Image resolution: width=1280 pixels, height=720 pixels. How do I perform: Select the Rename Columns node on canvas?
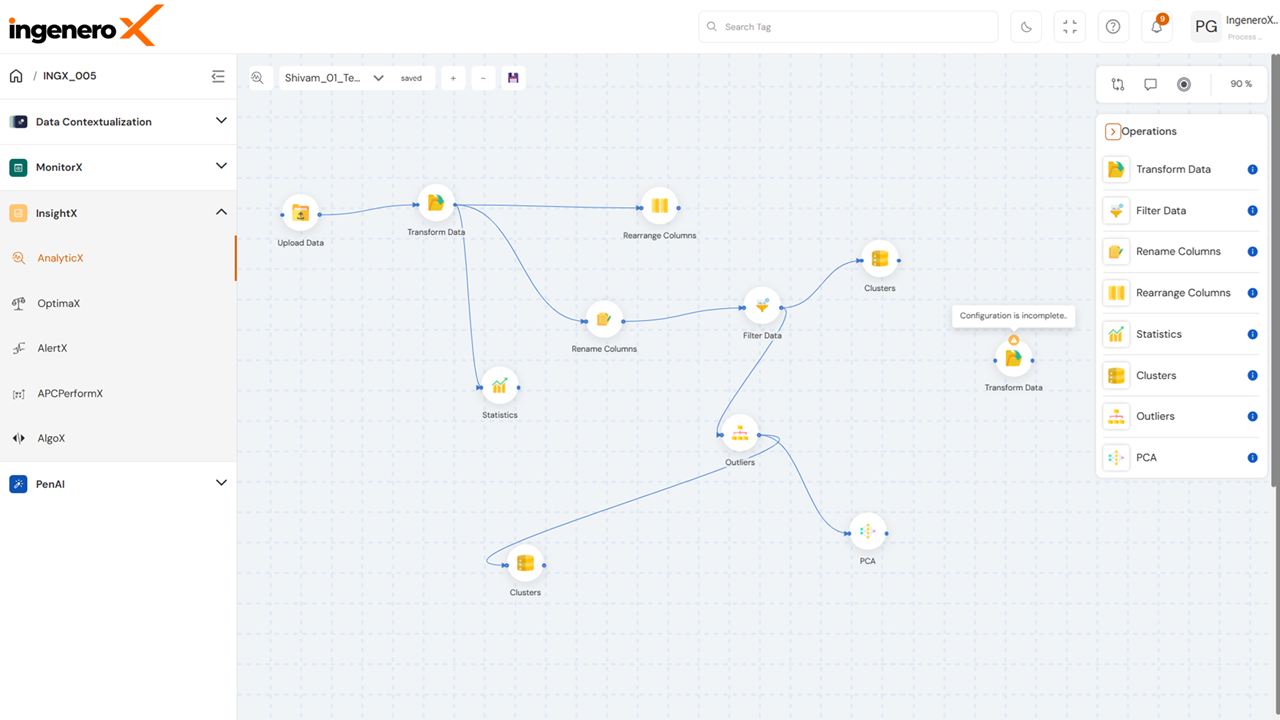click(x=603, y=320)
